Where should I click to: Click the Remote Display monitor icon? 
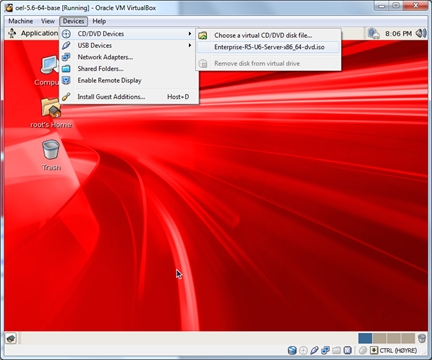(66, 80)
